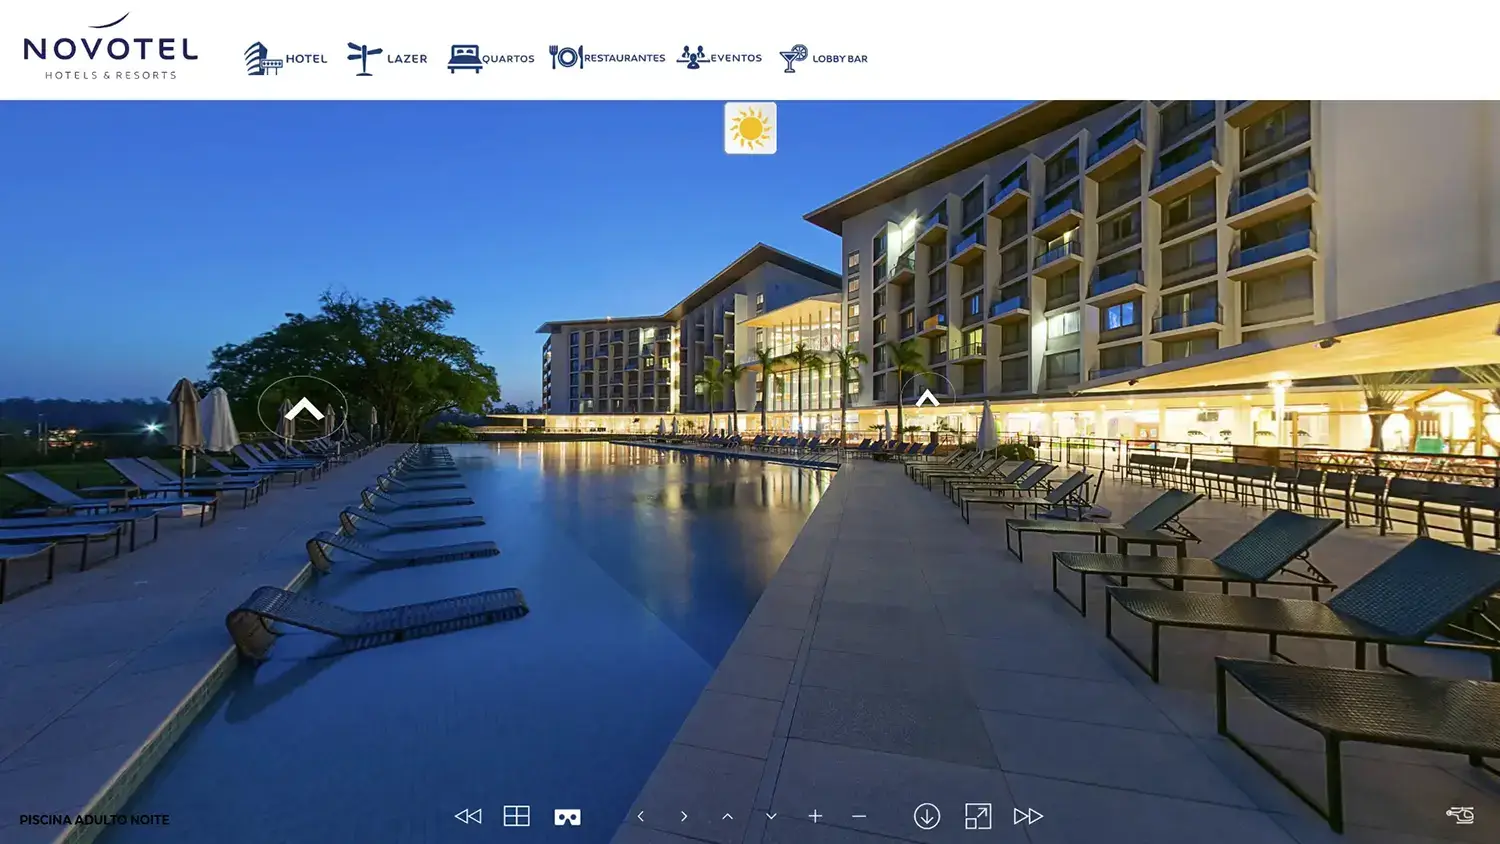Click the Restaurantes fork-and-plate icon
The image size is (1500, 844).
tap(568, 56)
